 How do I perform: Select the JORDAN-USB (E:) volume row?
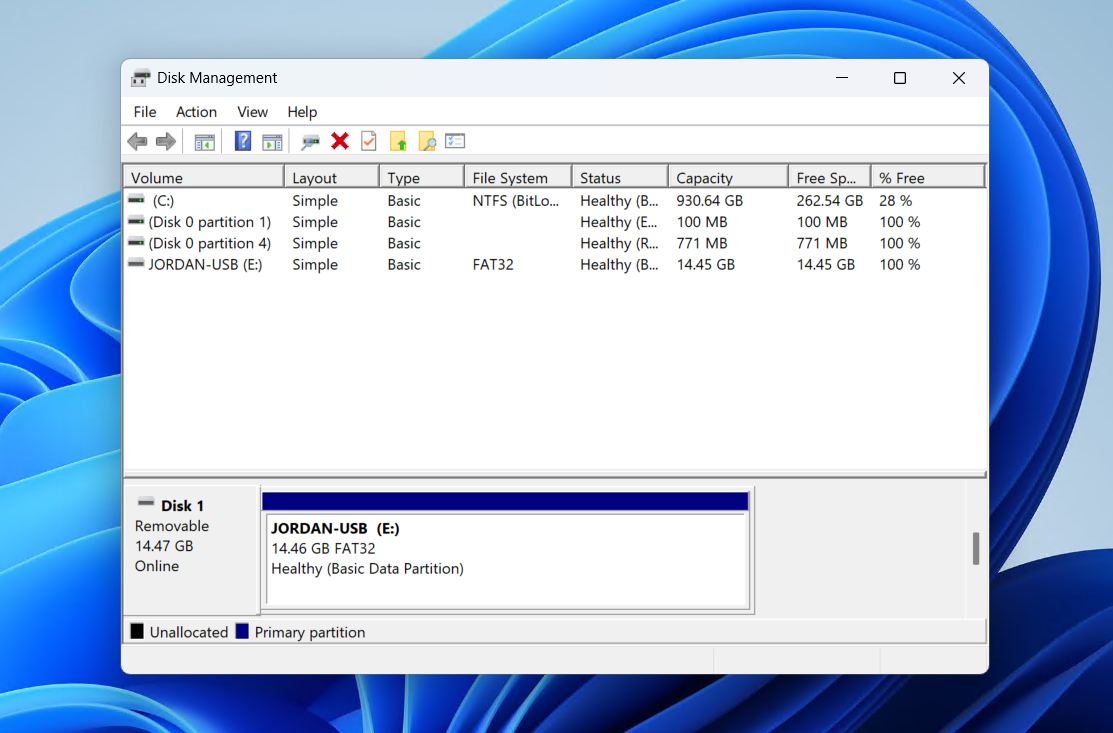(x=200, y=264)
